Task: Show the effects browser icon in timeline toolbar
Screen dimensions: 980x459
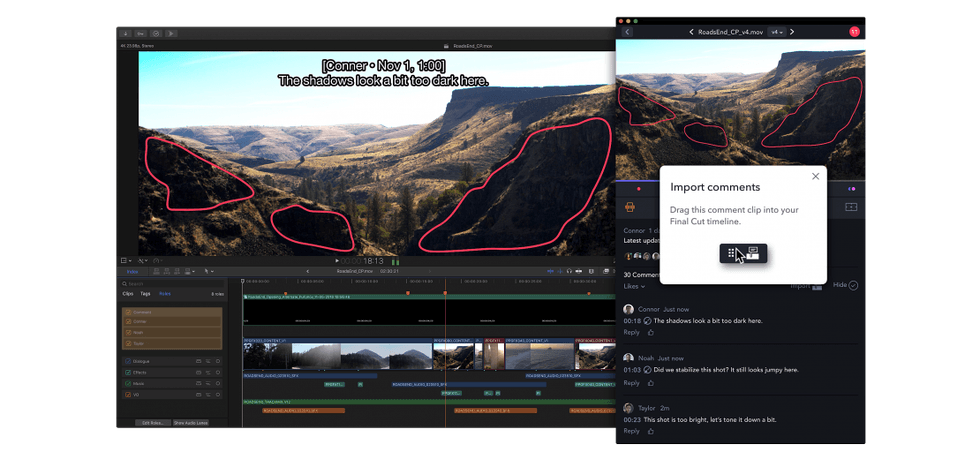Action: coord(606,271)
